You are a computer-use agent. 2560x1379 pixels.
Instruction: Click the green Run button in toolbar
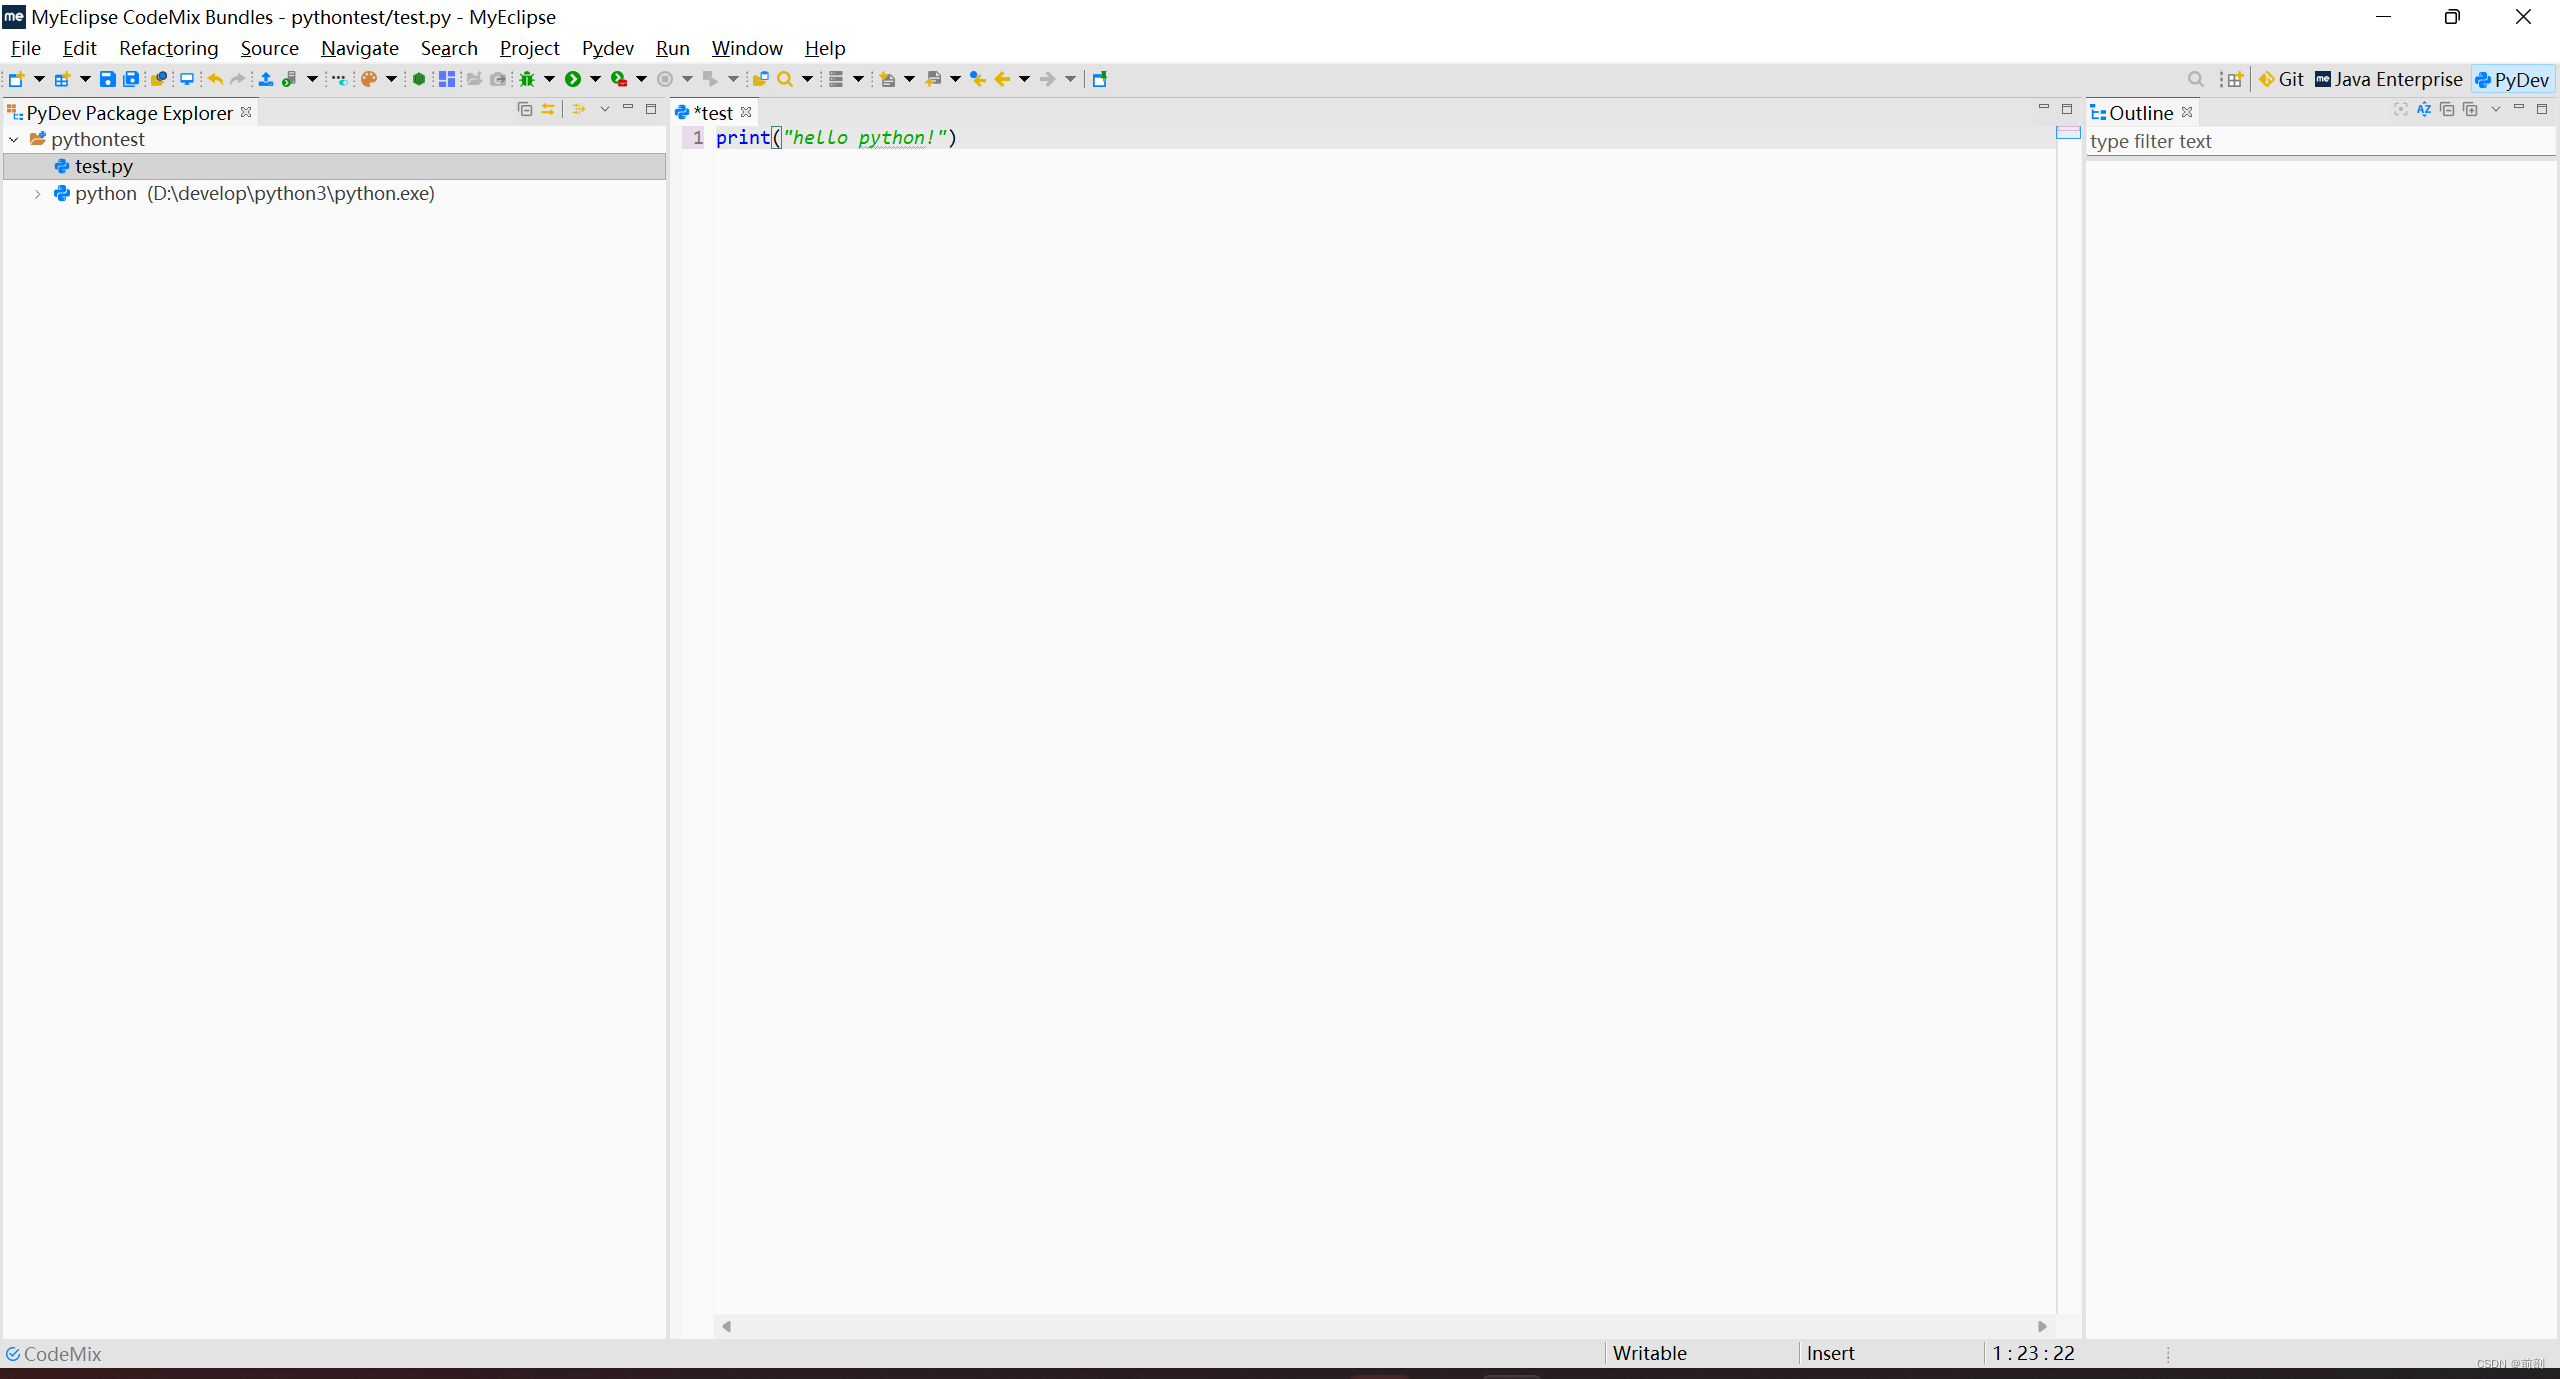pos(573,79)
